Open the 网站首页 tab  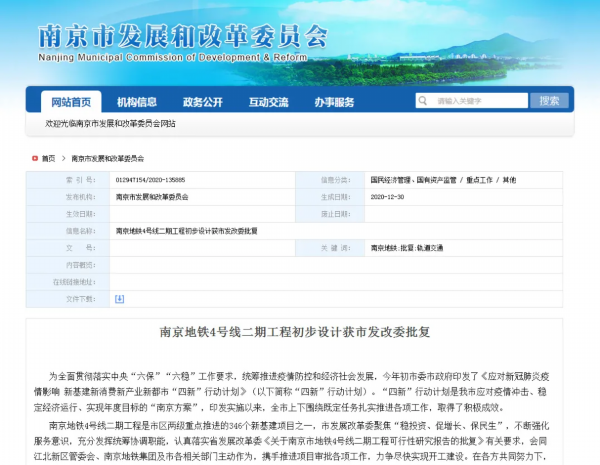point(71,102)
